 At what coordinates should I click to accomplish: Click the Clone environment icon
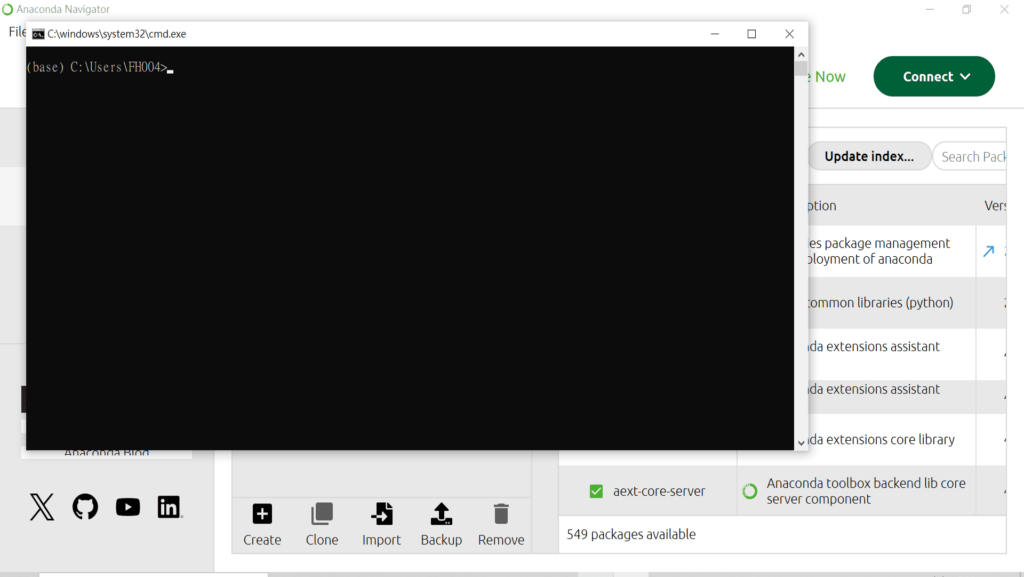321,515
